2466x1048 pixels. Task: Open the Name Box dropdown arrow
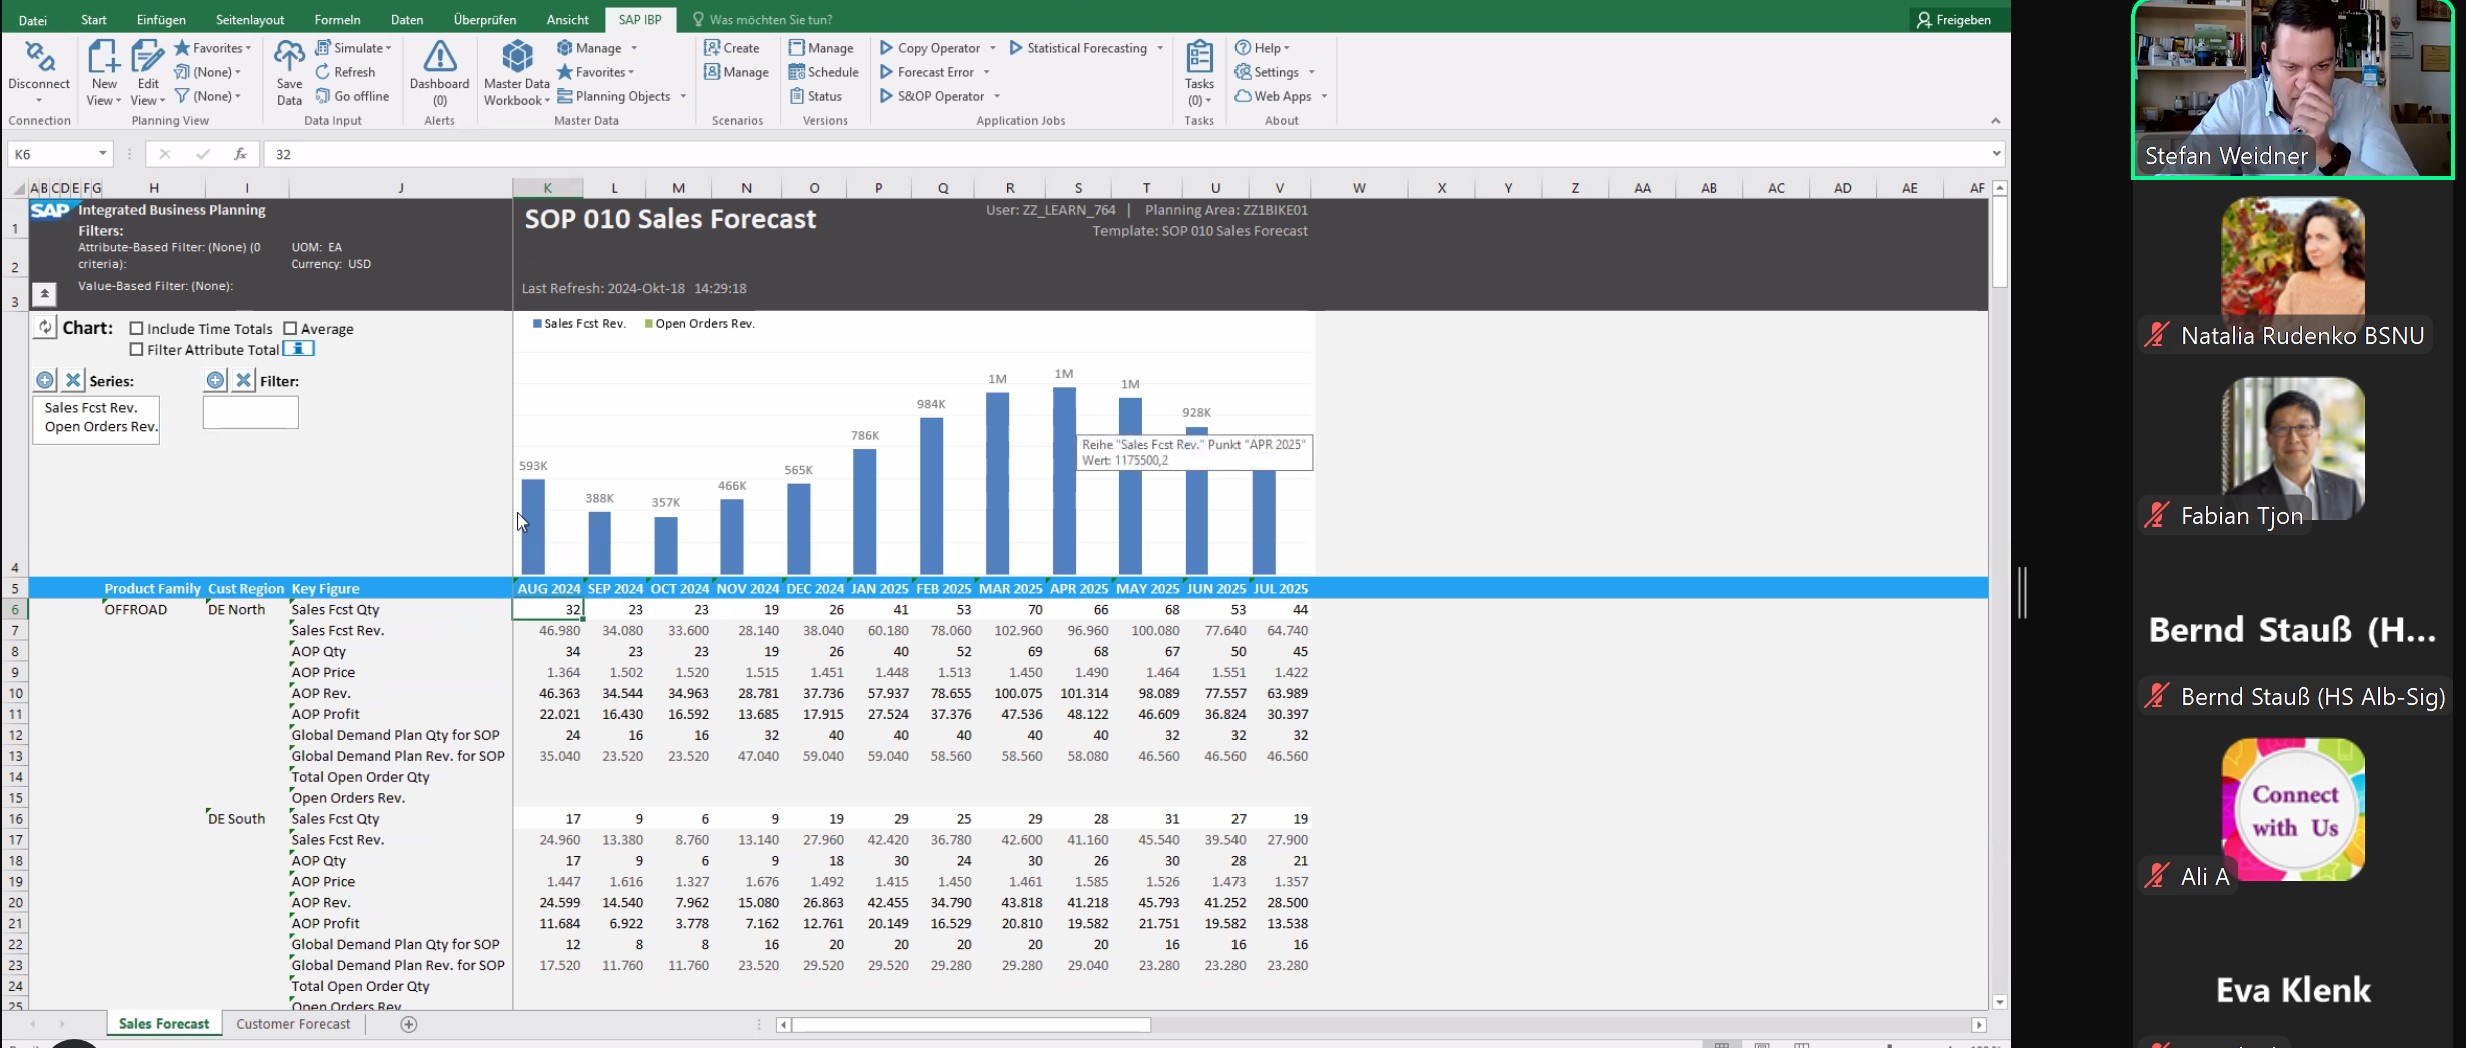102,154
